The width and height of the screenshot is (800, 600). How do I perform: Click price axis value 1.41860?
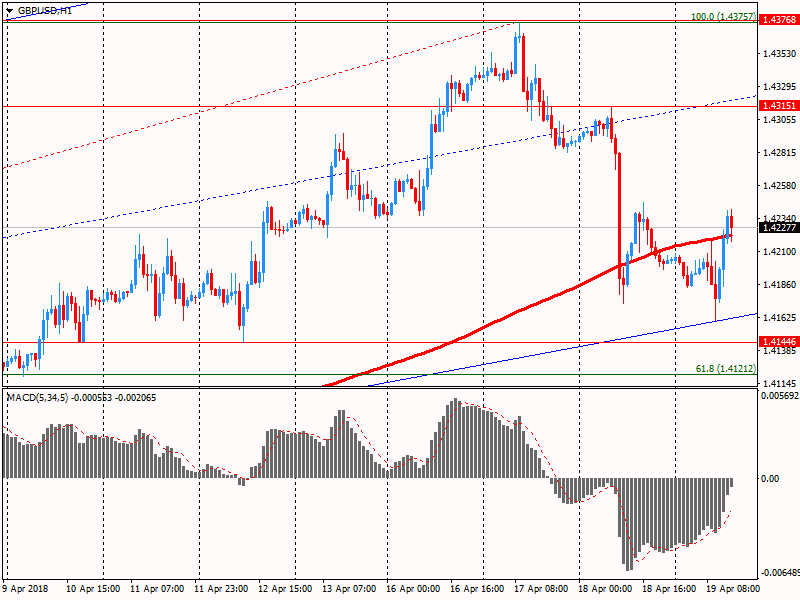coord(779,284)
